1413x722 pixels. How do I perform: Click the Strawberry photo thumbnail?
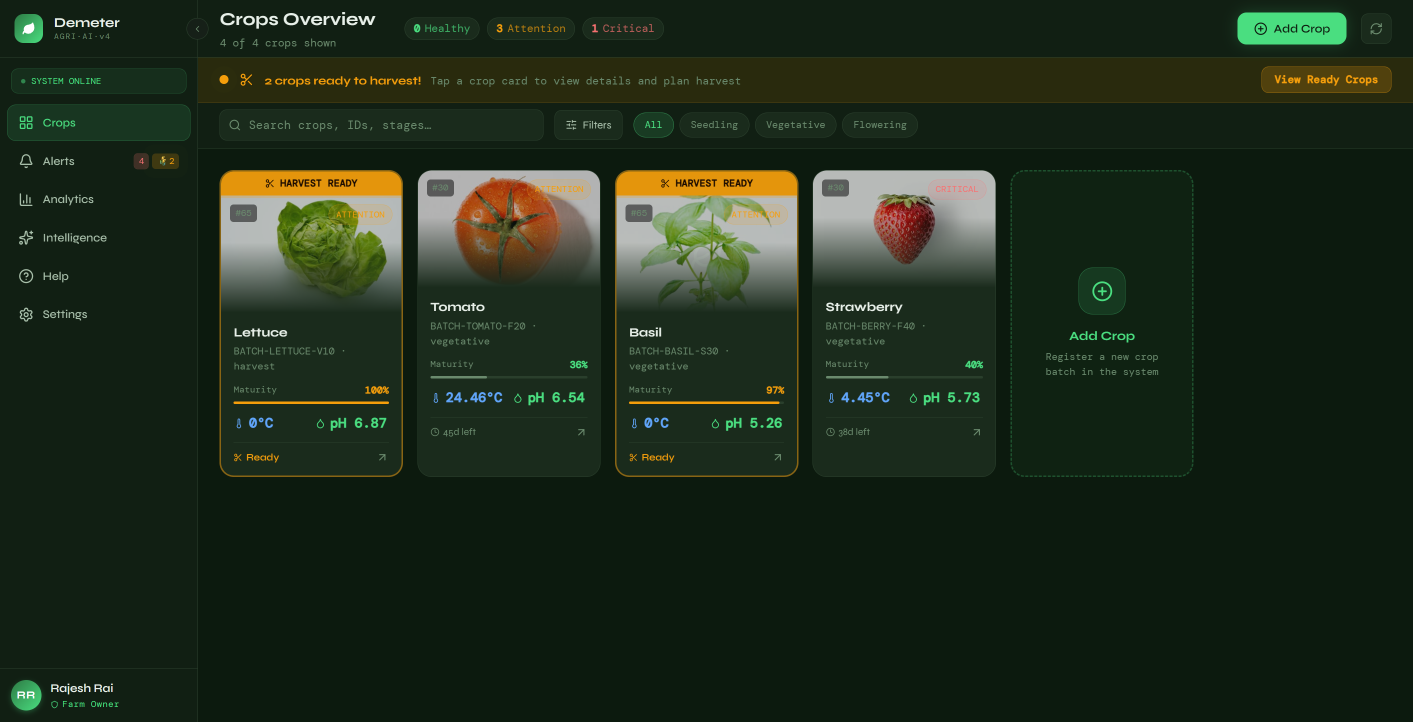(904, 229)
